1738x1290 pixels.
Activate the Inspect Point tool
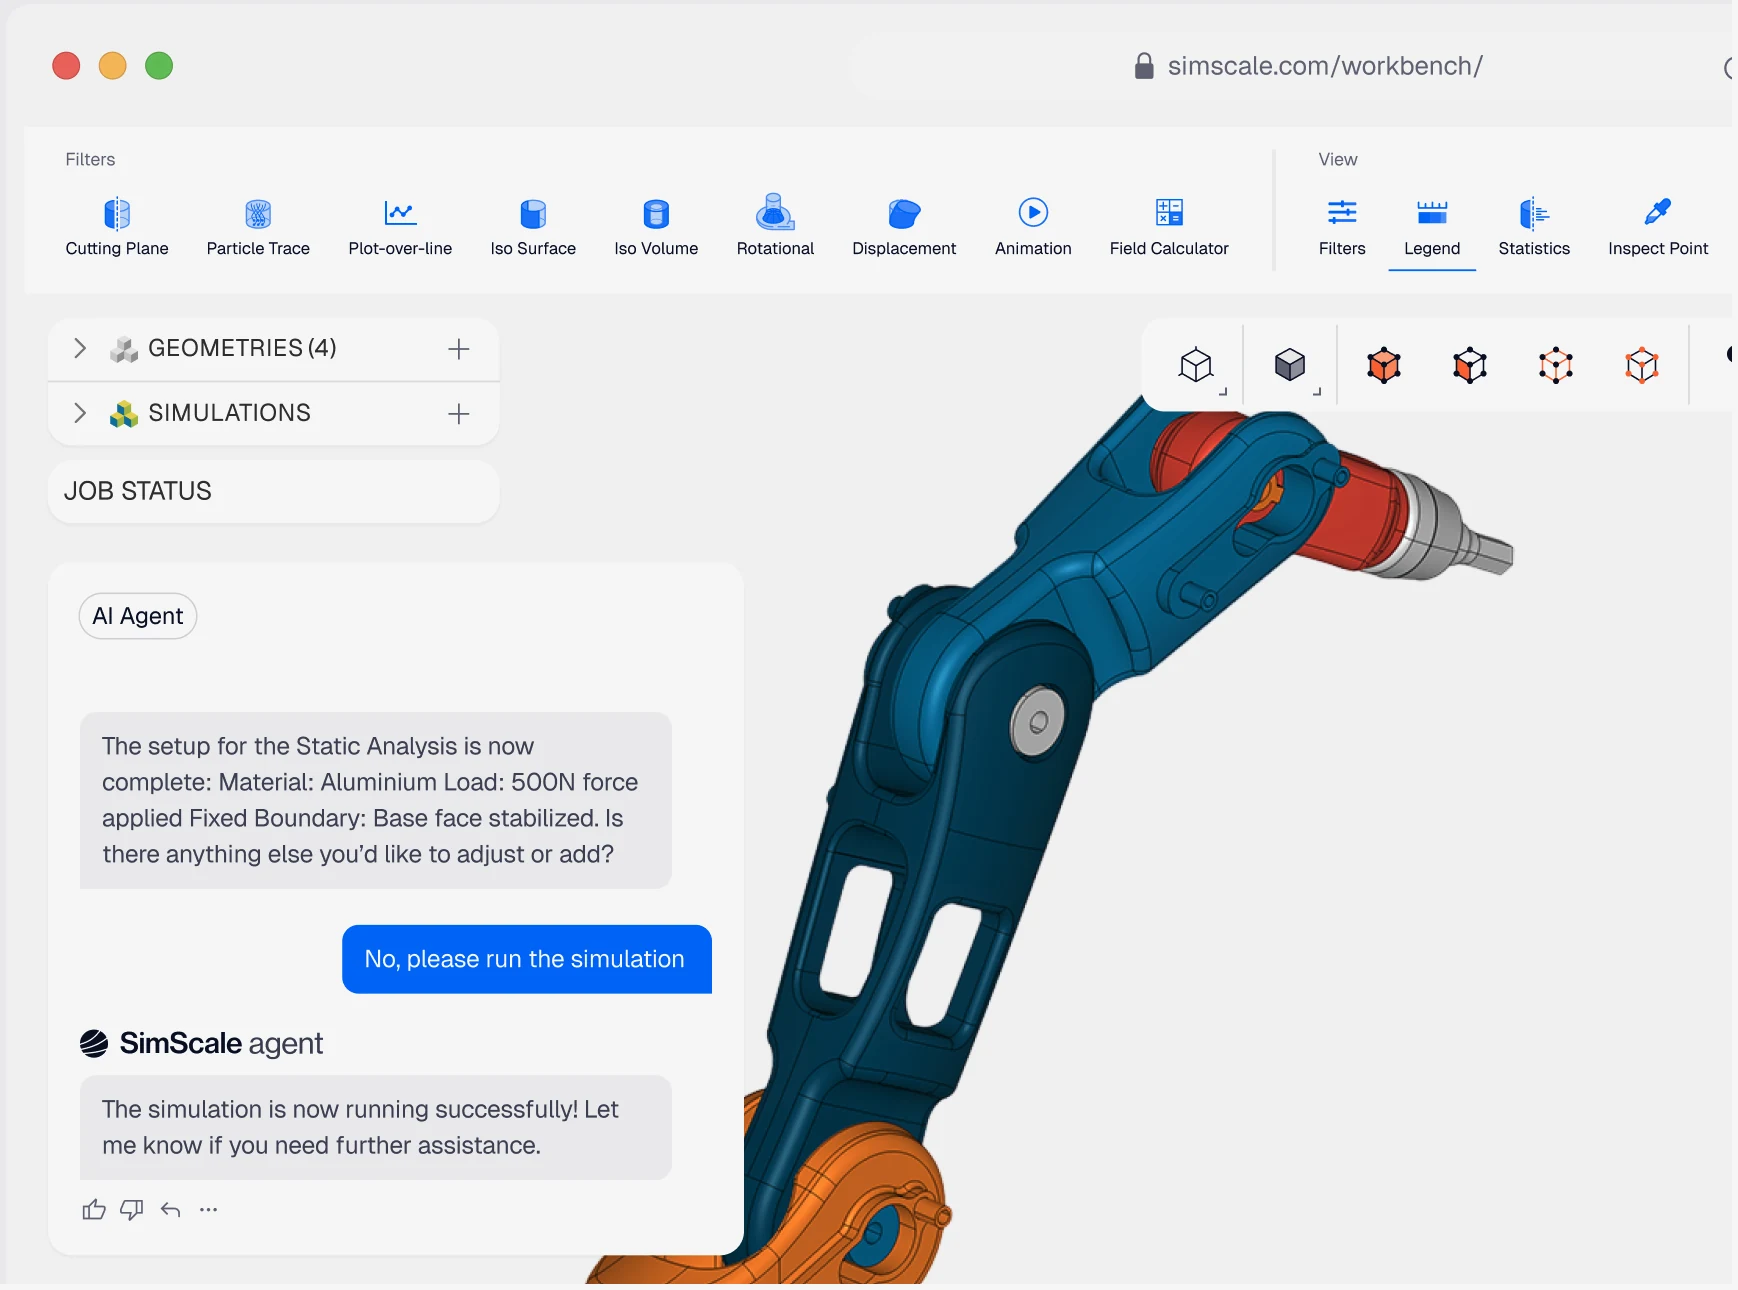click(x=1658, y=227)
